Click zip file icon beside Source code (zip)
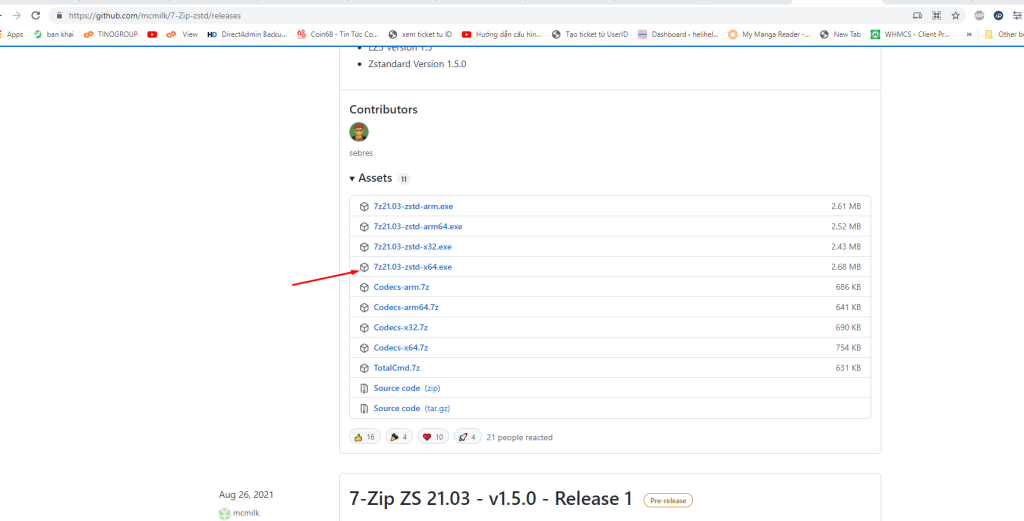The image size is (1024, 521). [x=364, y=388]
